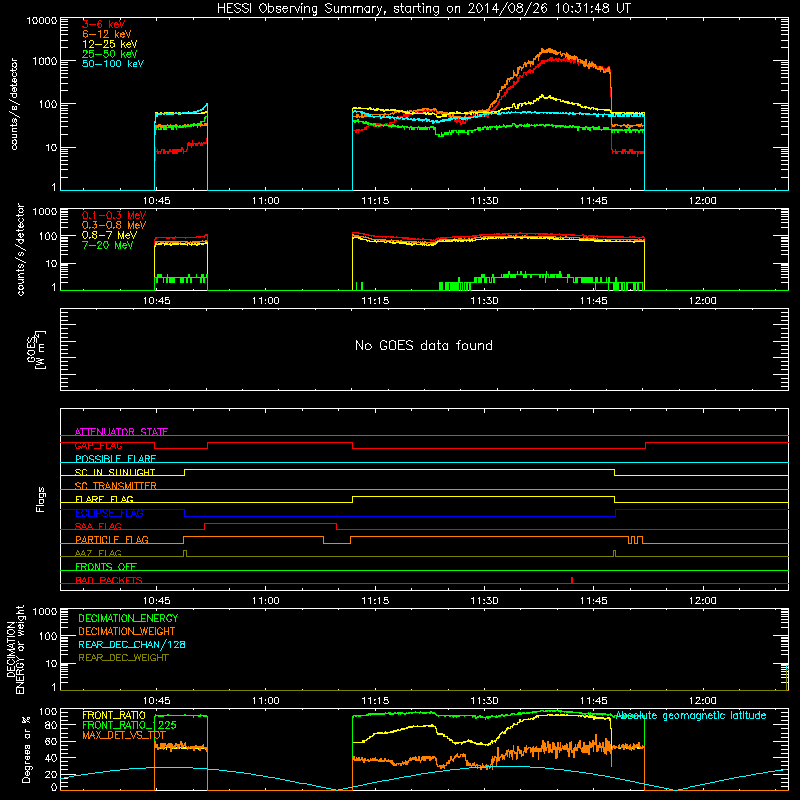This screenshot has width=800, height=800.
Task: Select the ECLIPSE_FLAG label
Action: [109, 513]
